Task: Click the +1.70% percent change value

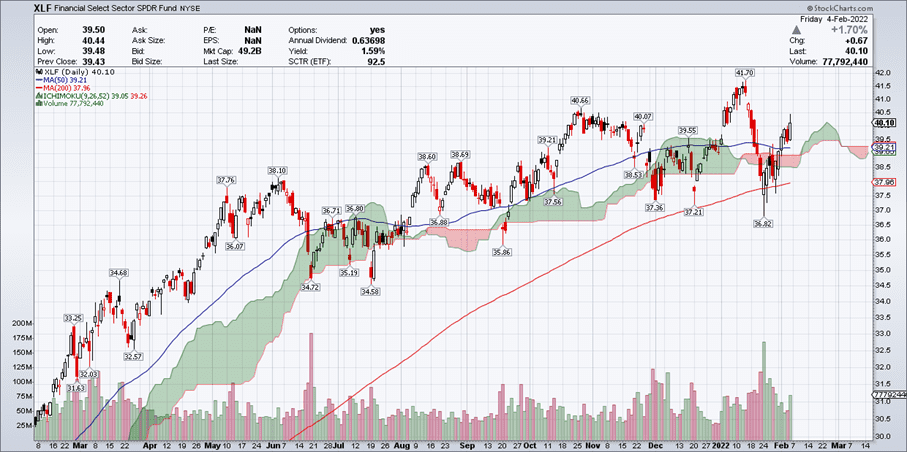Action: point(848,30)
